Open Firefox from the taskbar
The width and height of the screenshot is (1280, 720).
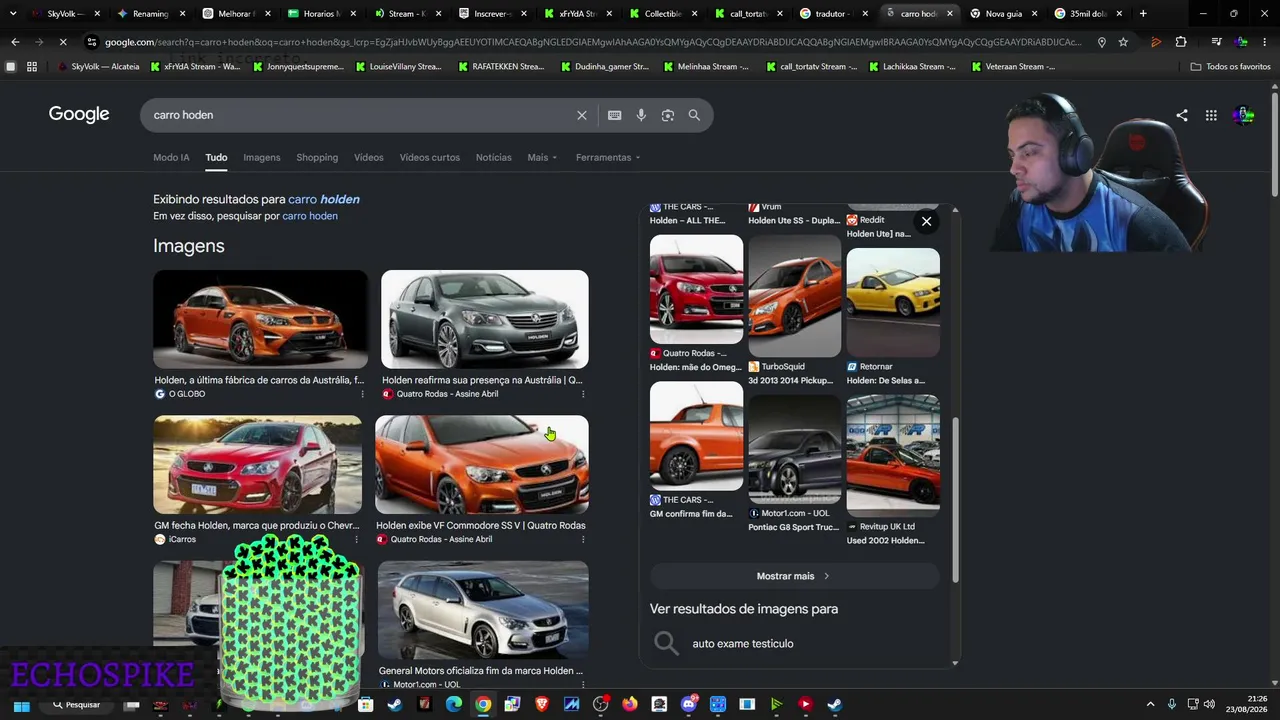click(630, 705)
